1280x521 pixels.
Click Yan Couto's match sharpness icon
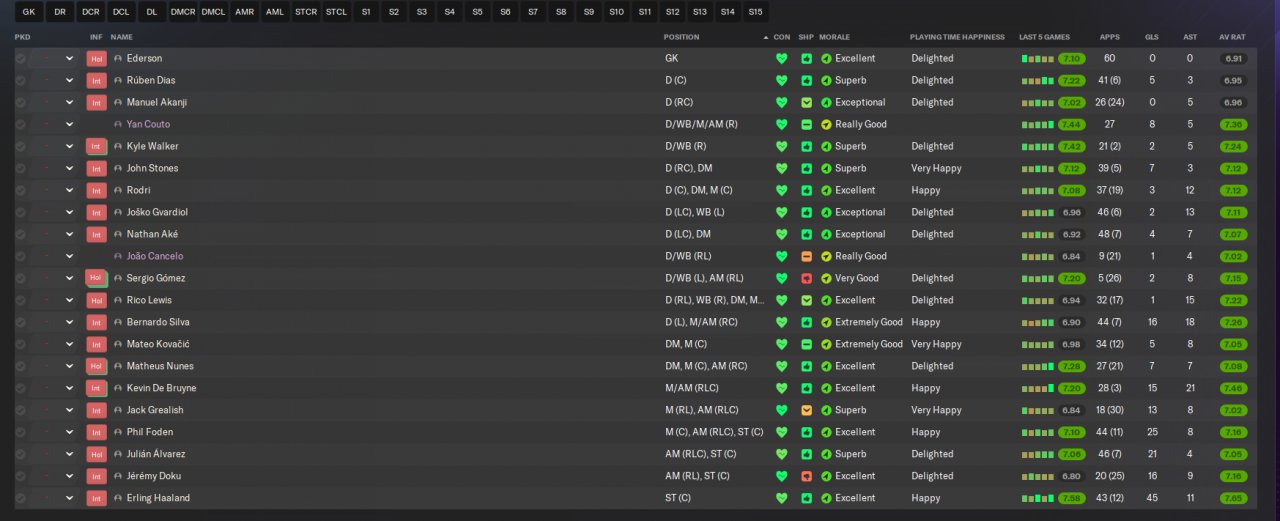pos(806,124)
